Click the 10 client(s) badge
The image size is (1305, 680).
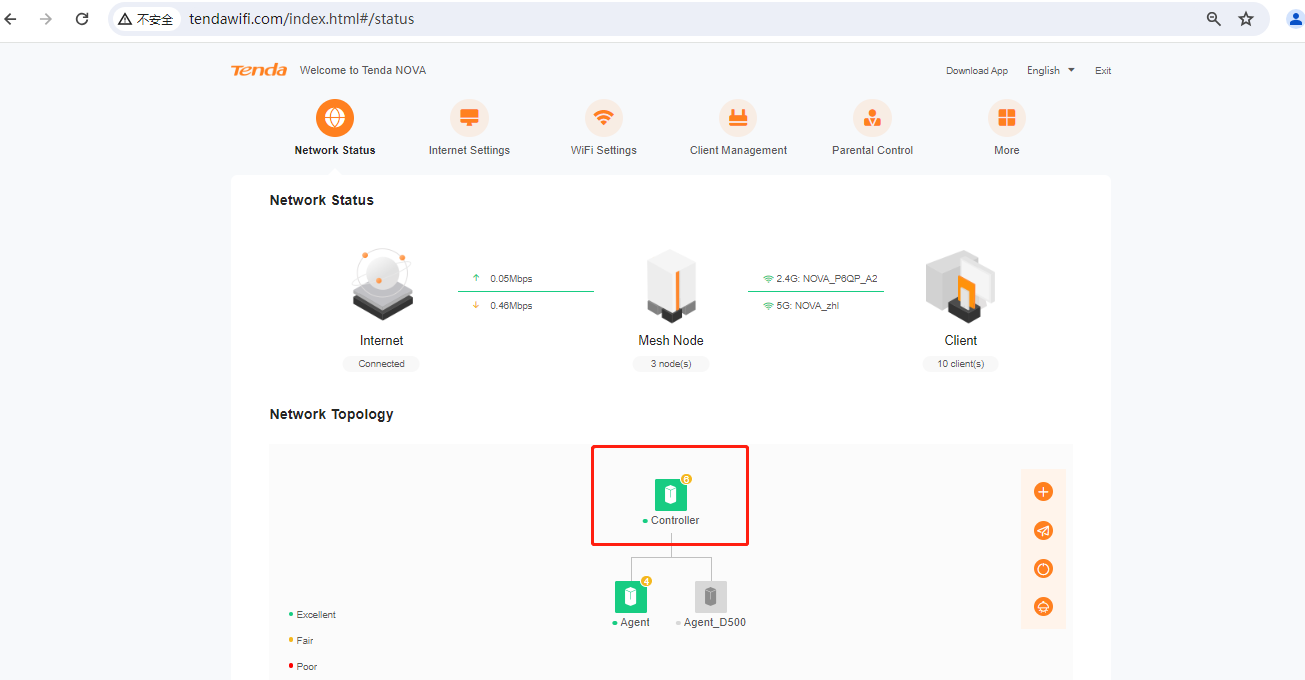click(960, 364)
